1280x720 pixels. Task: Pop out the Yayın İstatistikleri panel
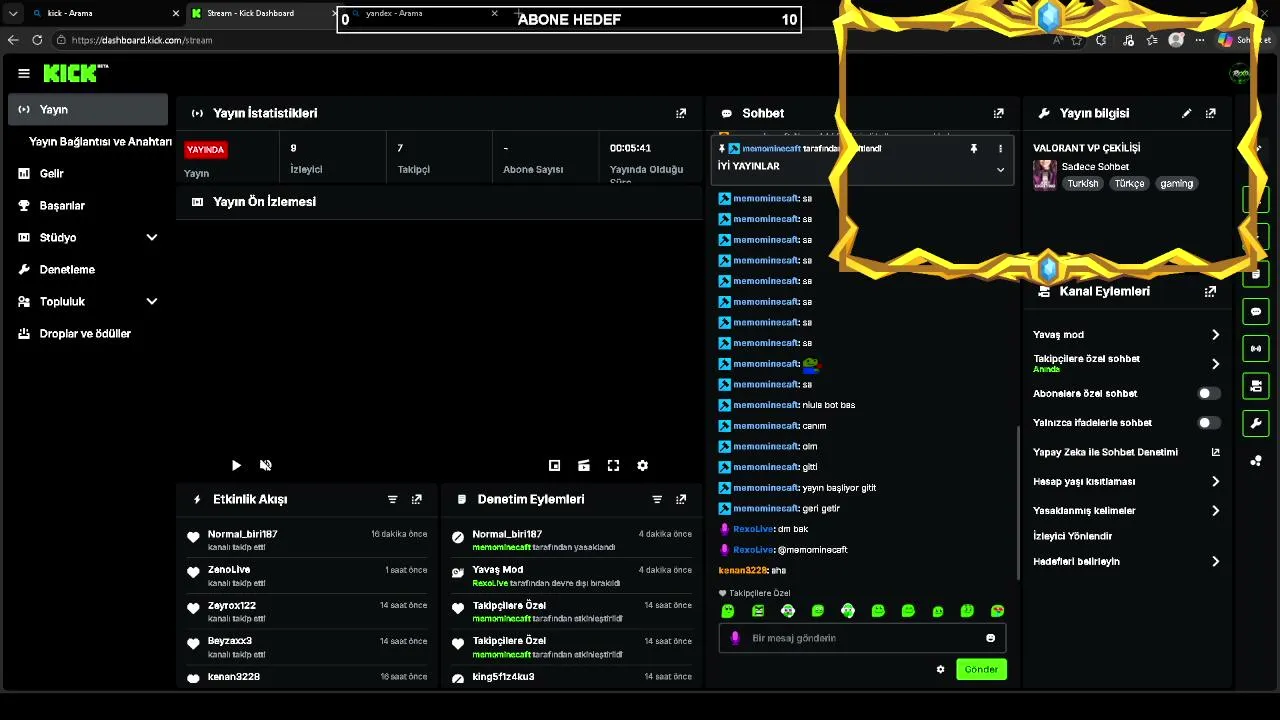(x=681, y=113)
